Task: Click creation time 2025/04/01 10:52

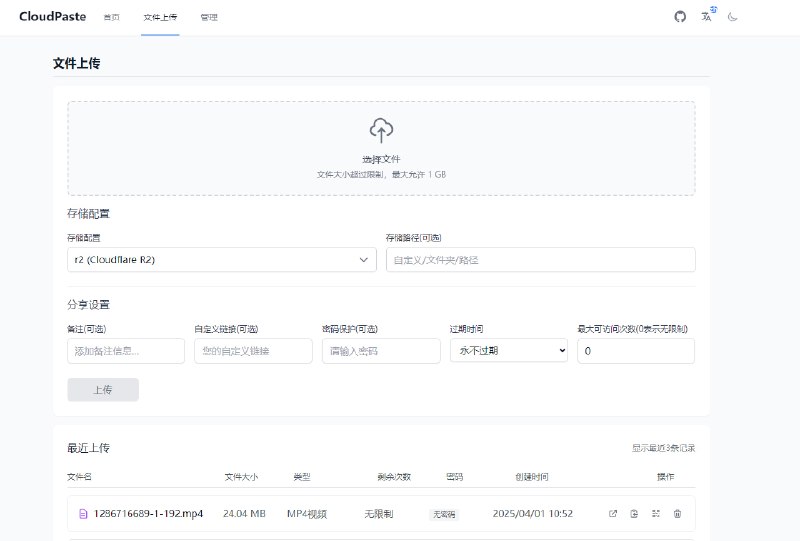Action: [533, 513]
